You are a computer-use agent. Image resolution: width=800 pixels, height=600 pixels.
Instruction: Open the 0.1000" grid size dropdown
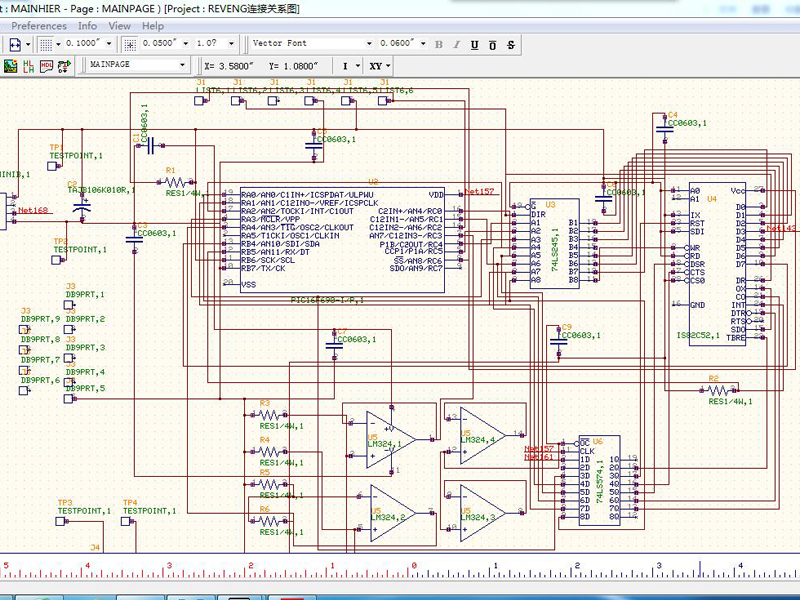point(109,44)
